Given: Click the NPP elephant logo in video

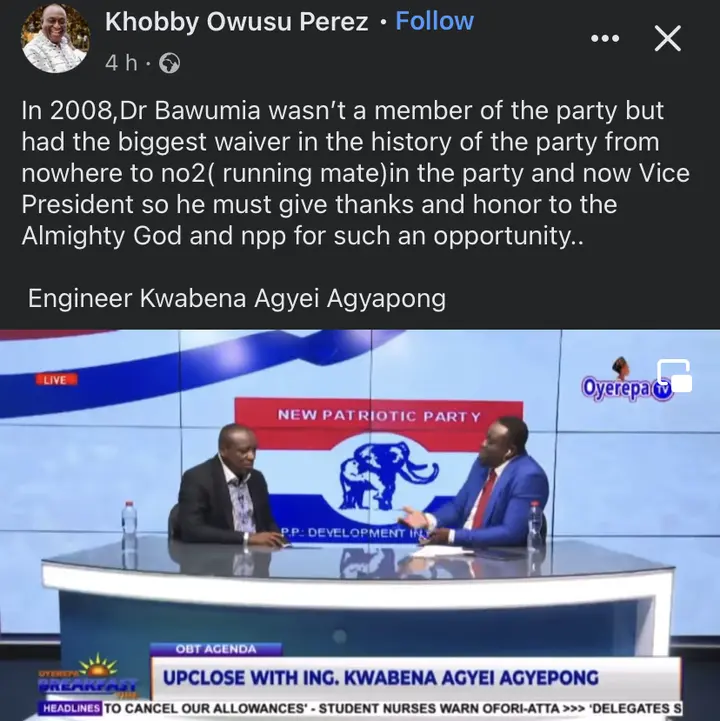Looking at the screenshot, I should coord(389,475).
